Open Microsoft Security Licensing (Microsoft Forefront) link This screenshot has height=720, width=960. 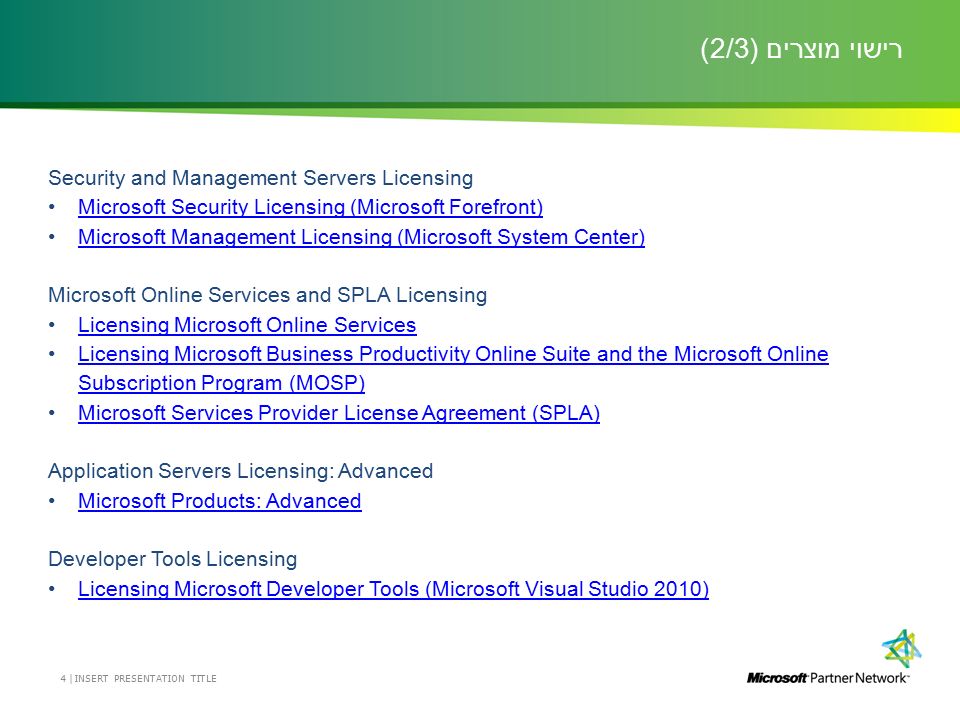tap(310, 207)
